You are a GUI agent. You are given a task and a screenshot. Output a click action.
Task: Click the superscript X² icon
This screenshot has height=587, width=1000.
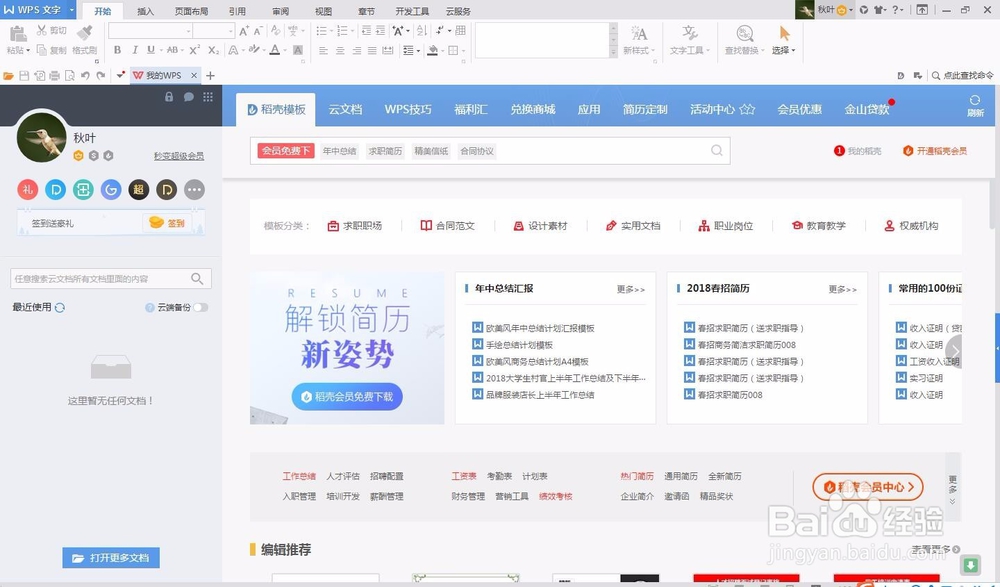(193, 49)
